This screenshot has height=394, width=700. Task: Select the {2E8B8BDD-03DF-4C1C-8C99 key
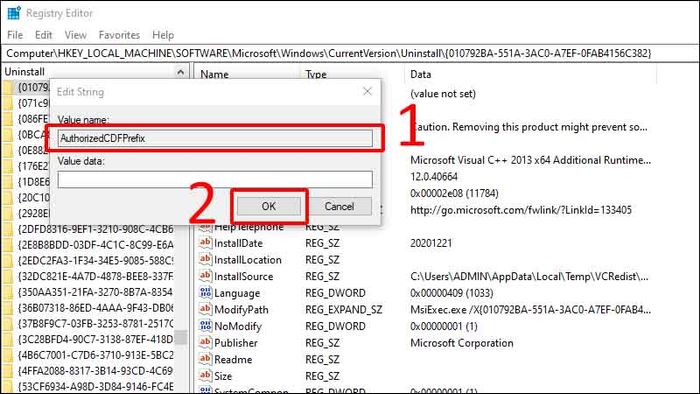coord(96,245)
